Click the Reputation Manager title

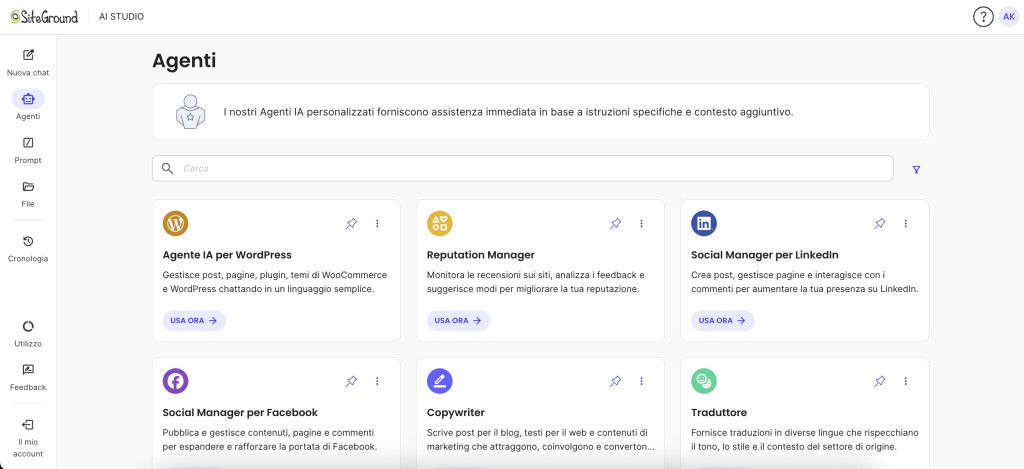tap(481, 255)
